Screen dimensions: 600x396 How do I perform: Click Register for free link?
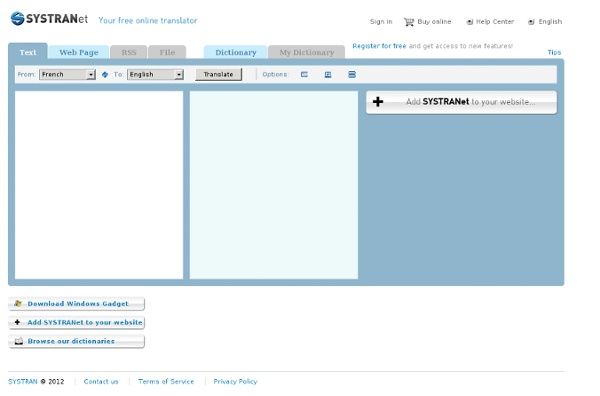379,46
